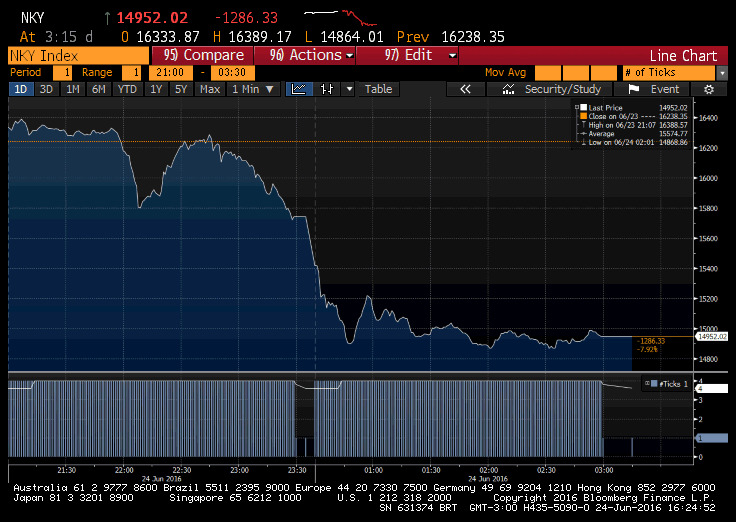736x522 pixels.
Task: Select the line chart type icon
Action: (298, 89)
